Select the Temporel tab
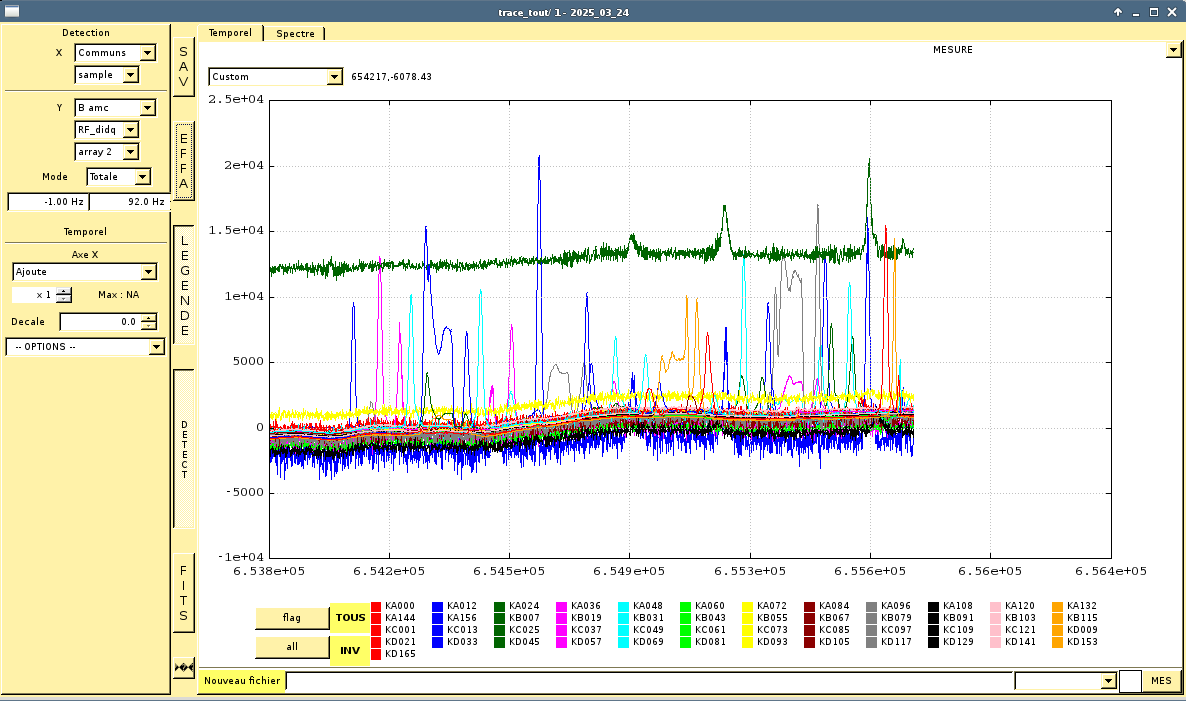Screen dimensions: 1186x701 point(230,33)
